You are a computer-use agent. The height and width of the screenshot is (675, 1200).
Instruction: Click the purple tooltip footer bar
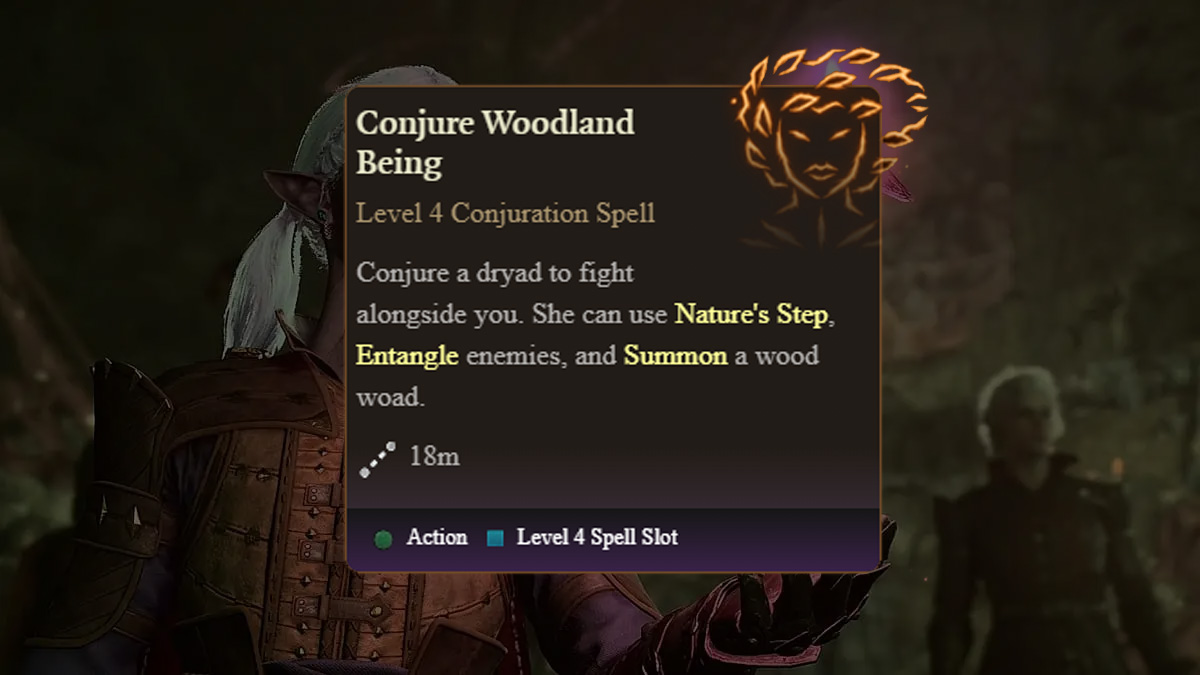(x=613, y=539)
